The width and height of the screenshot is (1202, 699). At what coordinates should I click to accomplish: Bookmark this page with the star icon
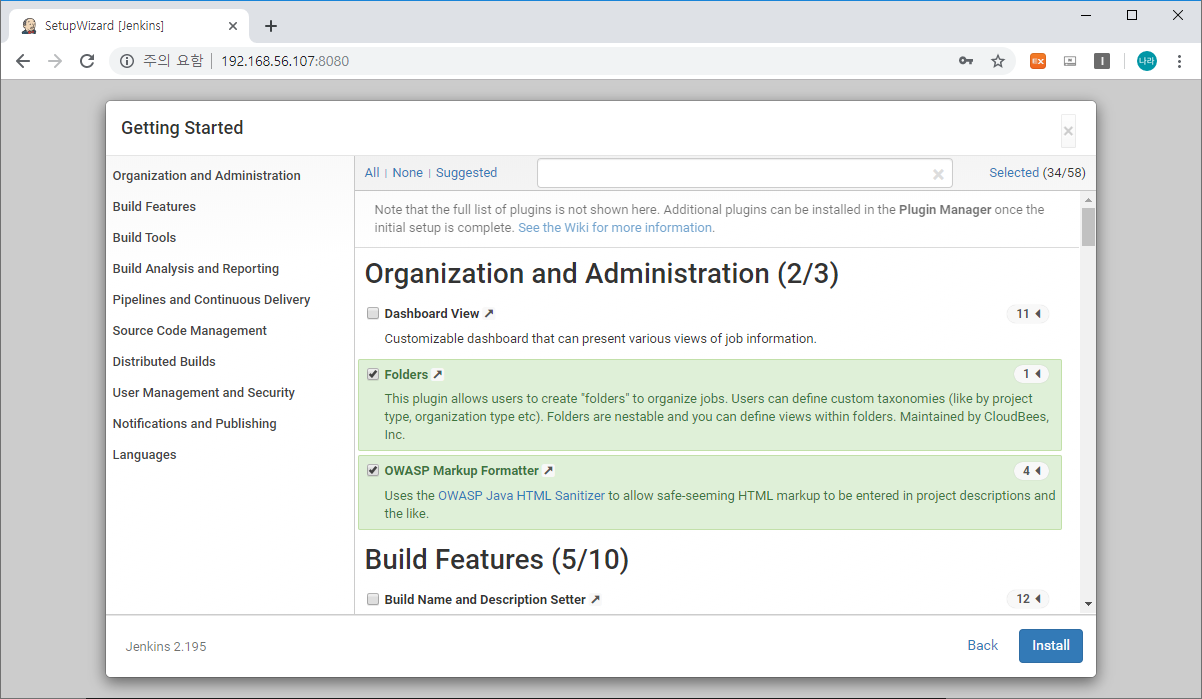click(x=998, y=61)
